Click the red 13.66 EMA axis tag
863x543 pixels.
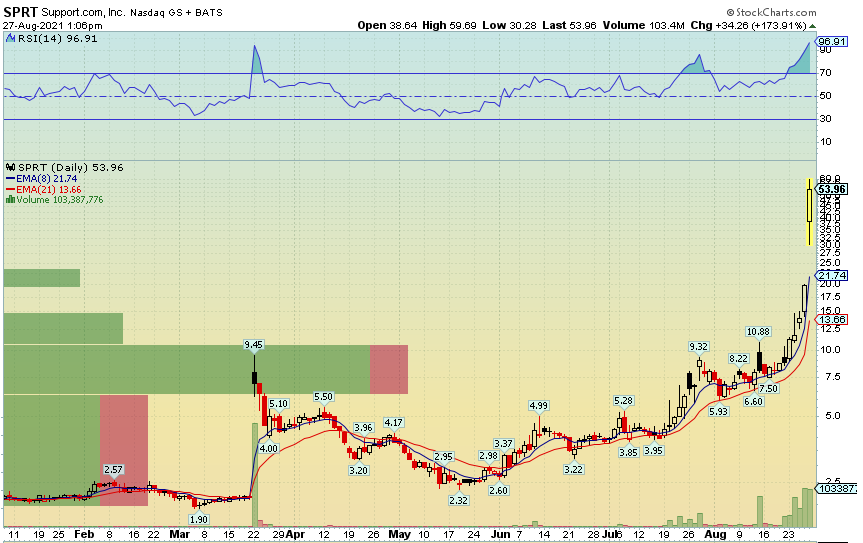pyautogui.click(x=832, y=320)
